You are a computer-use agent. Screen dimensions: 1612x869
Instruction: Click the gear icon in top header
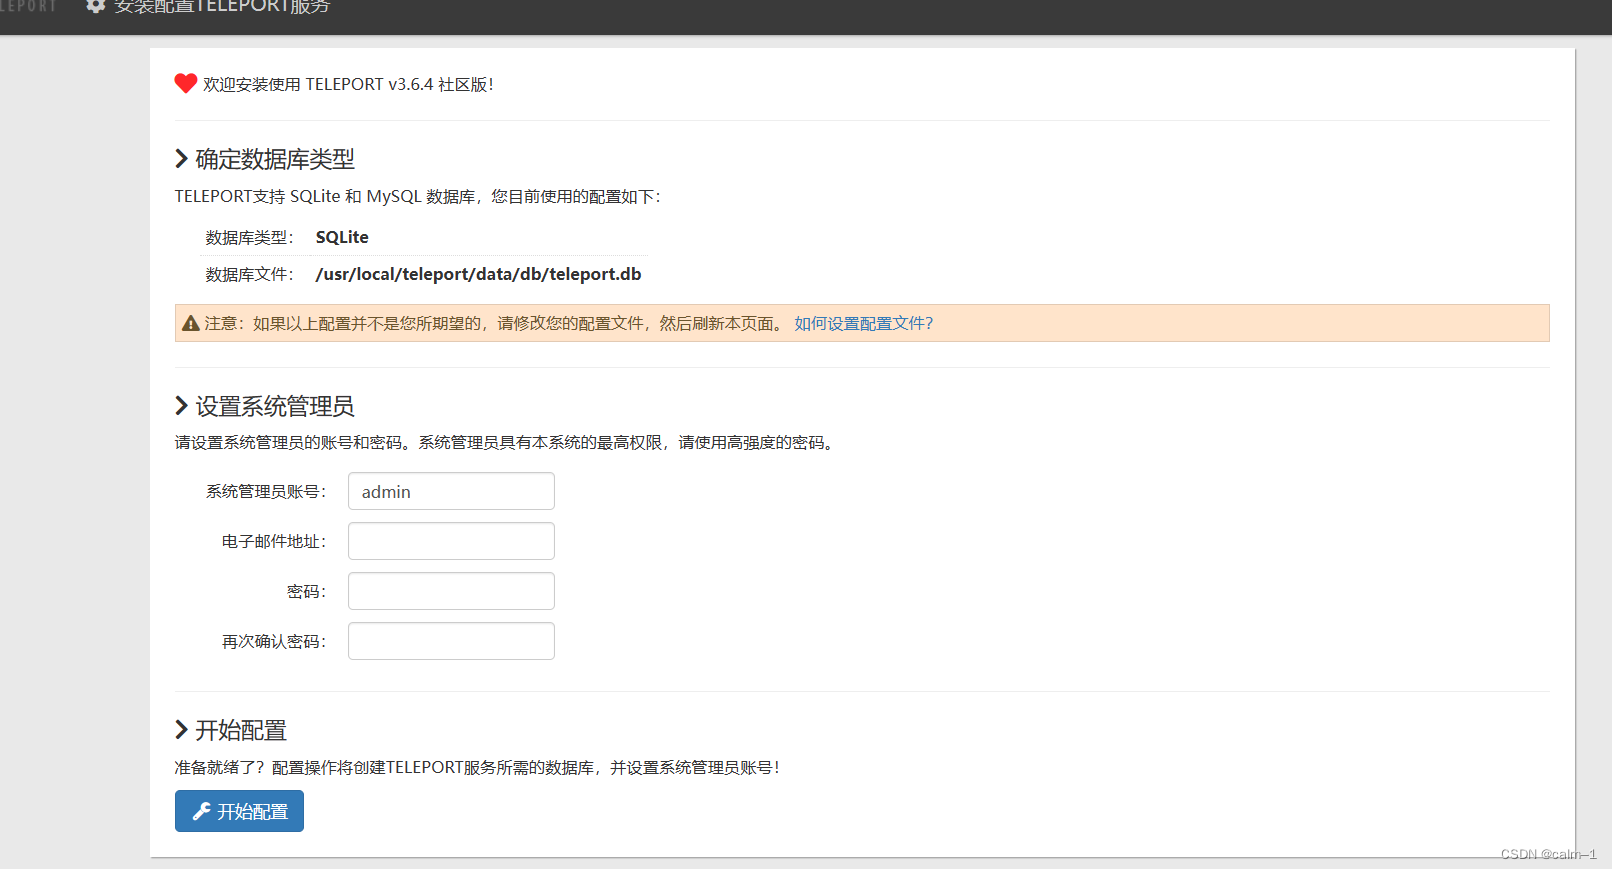pos(95,5)
